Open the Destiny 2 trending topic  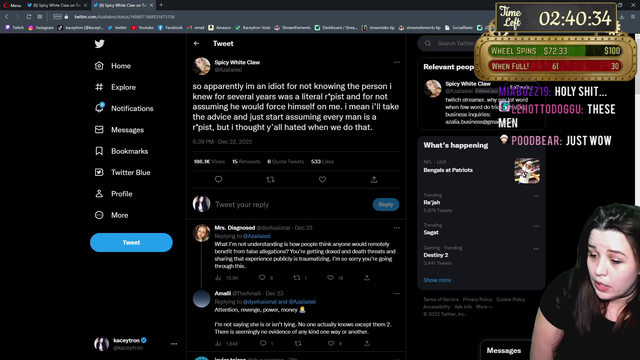(436, 255)
